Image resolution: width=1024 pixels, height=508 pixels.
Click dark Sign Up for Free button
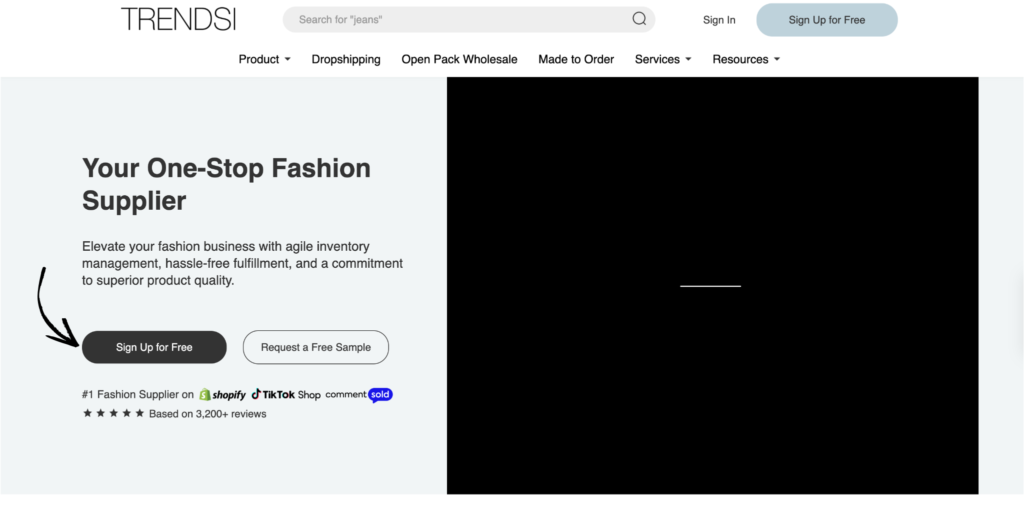point(154,347)
